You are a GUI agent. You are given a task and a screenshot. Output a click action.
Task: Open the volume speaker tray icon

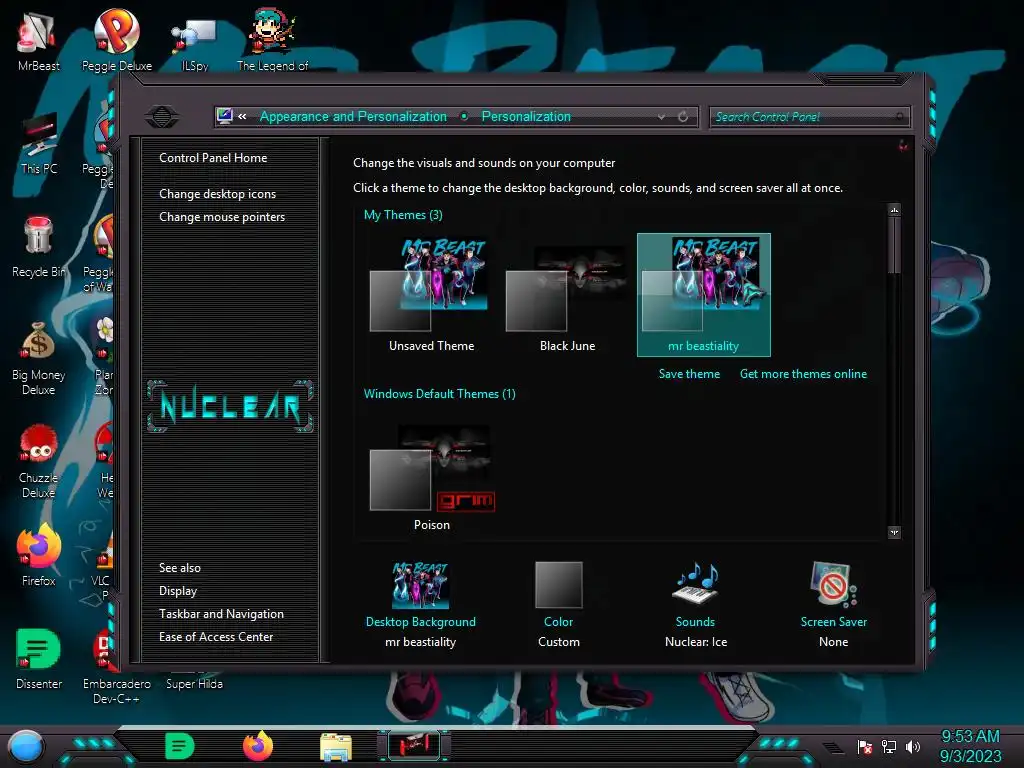pos(913,746)
